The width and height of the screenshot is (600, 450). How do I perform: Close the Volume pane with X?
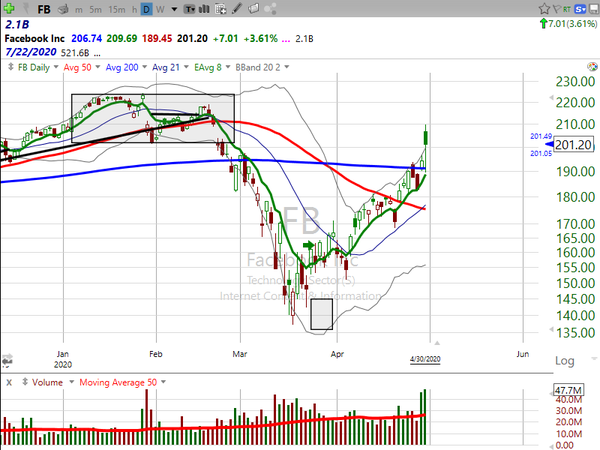coord(8,381)
